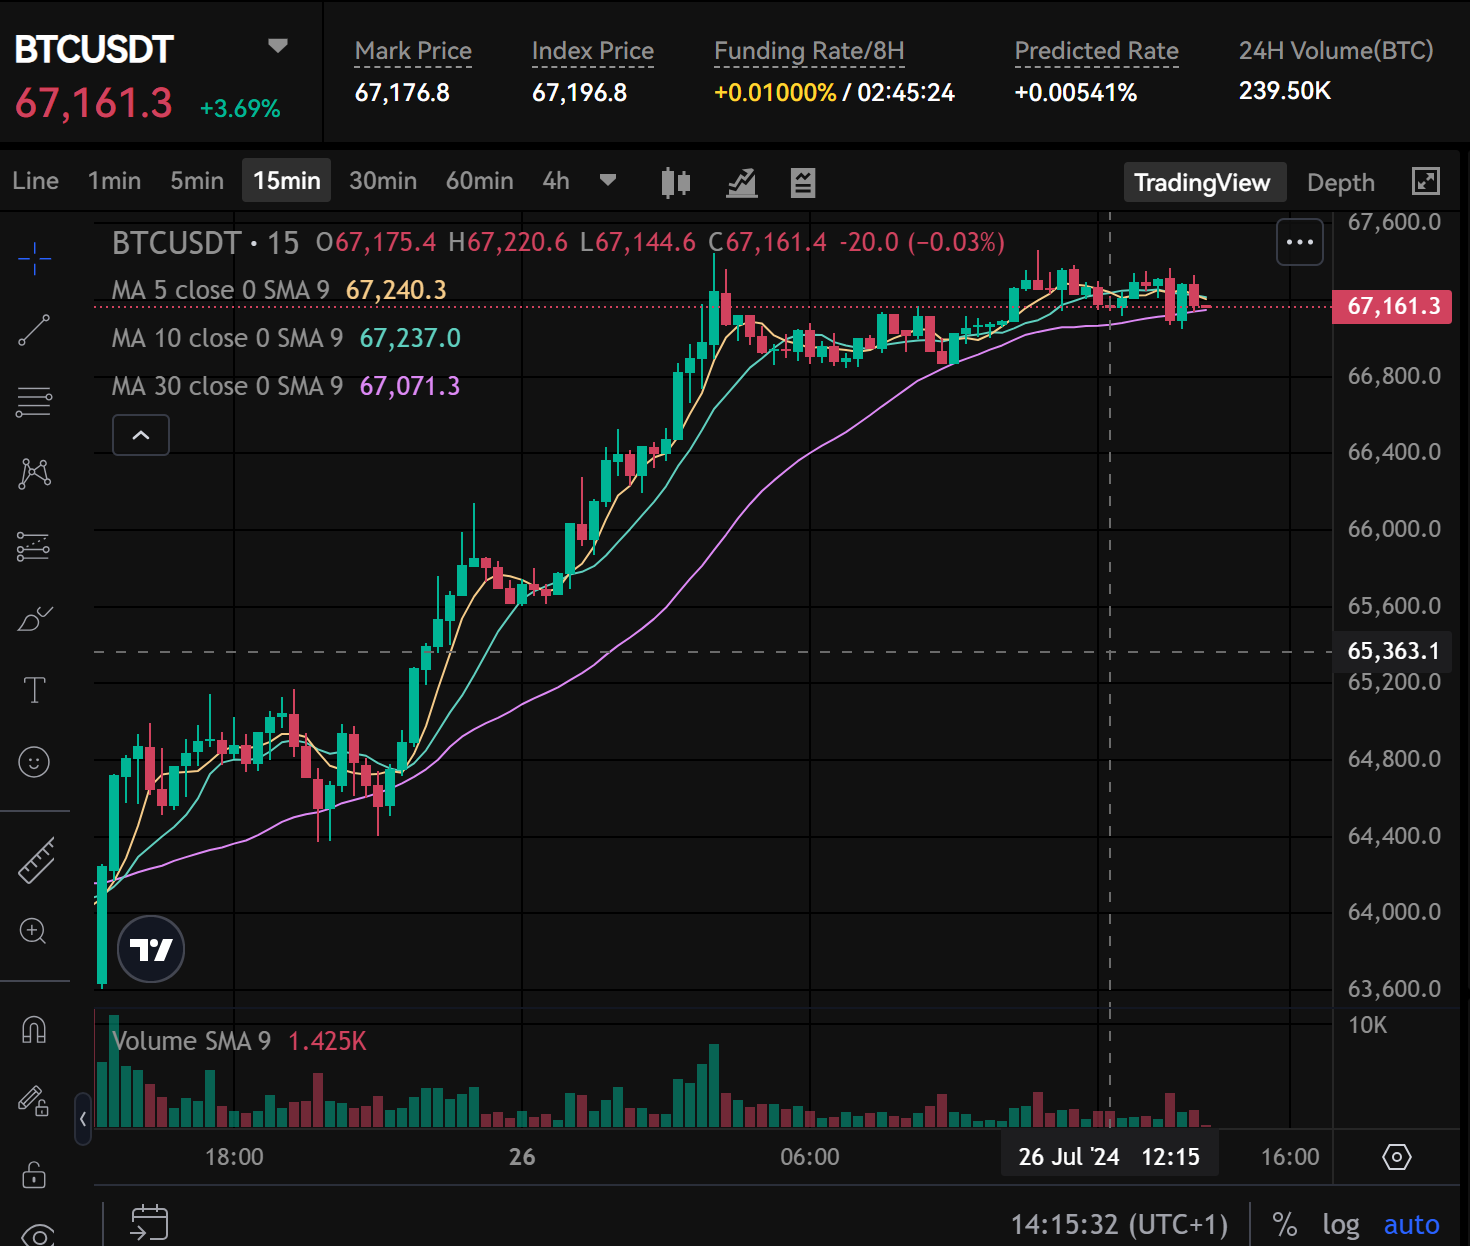Open the three-dot more options button
The width and height of the screenshot is (1470, 1246).
[1300, 242]
